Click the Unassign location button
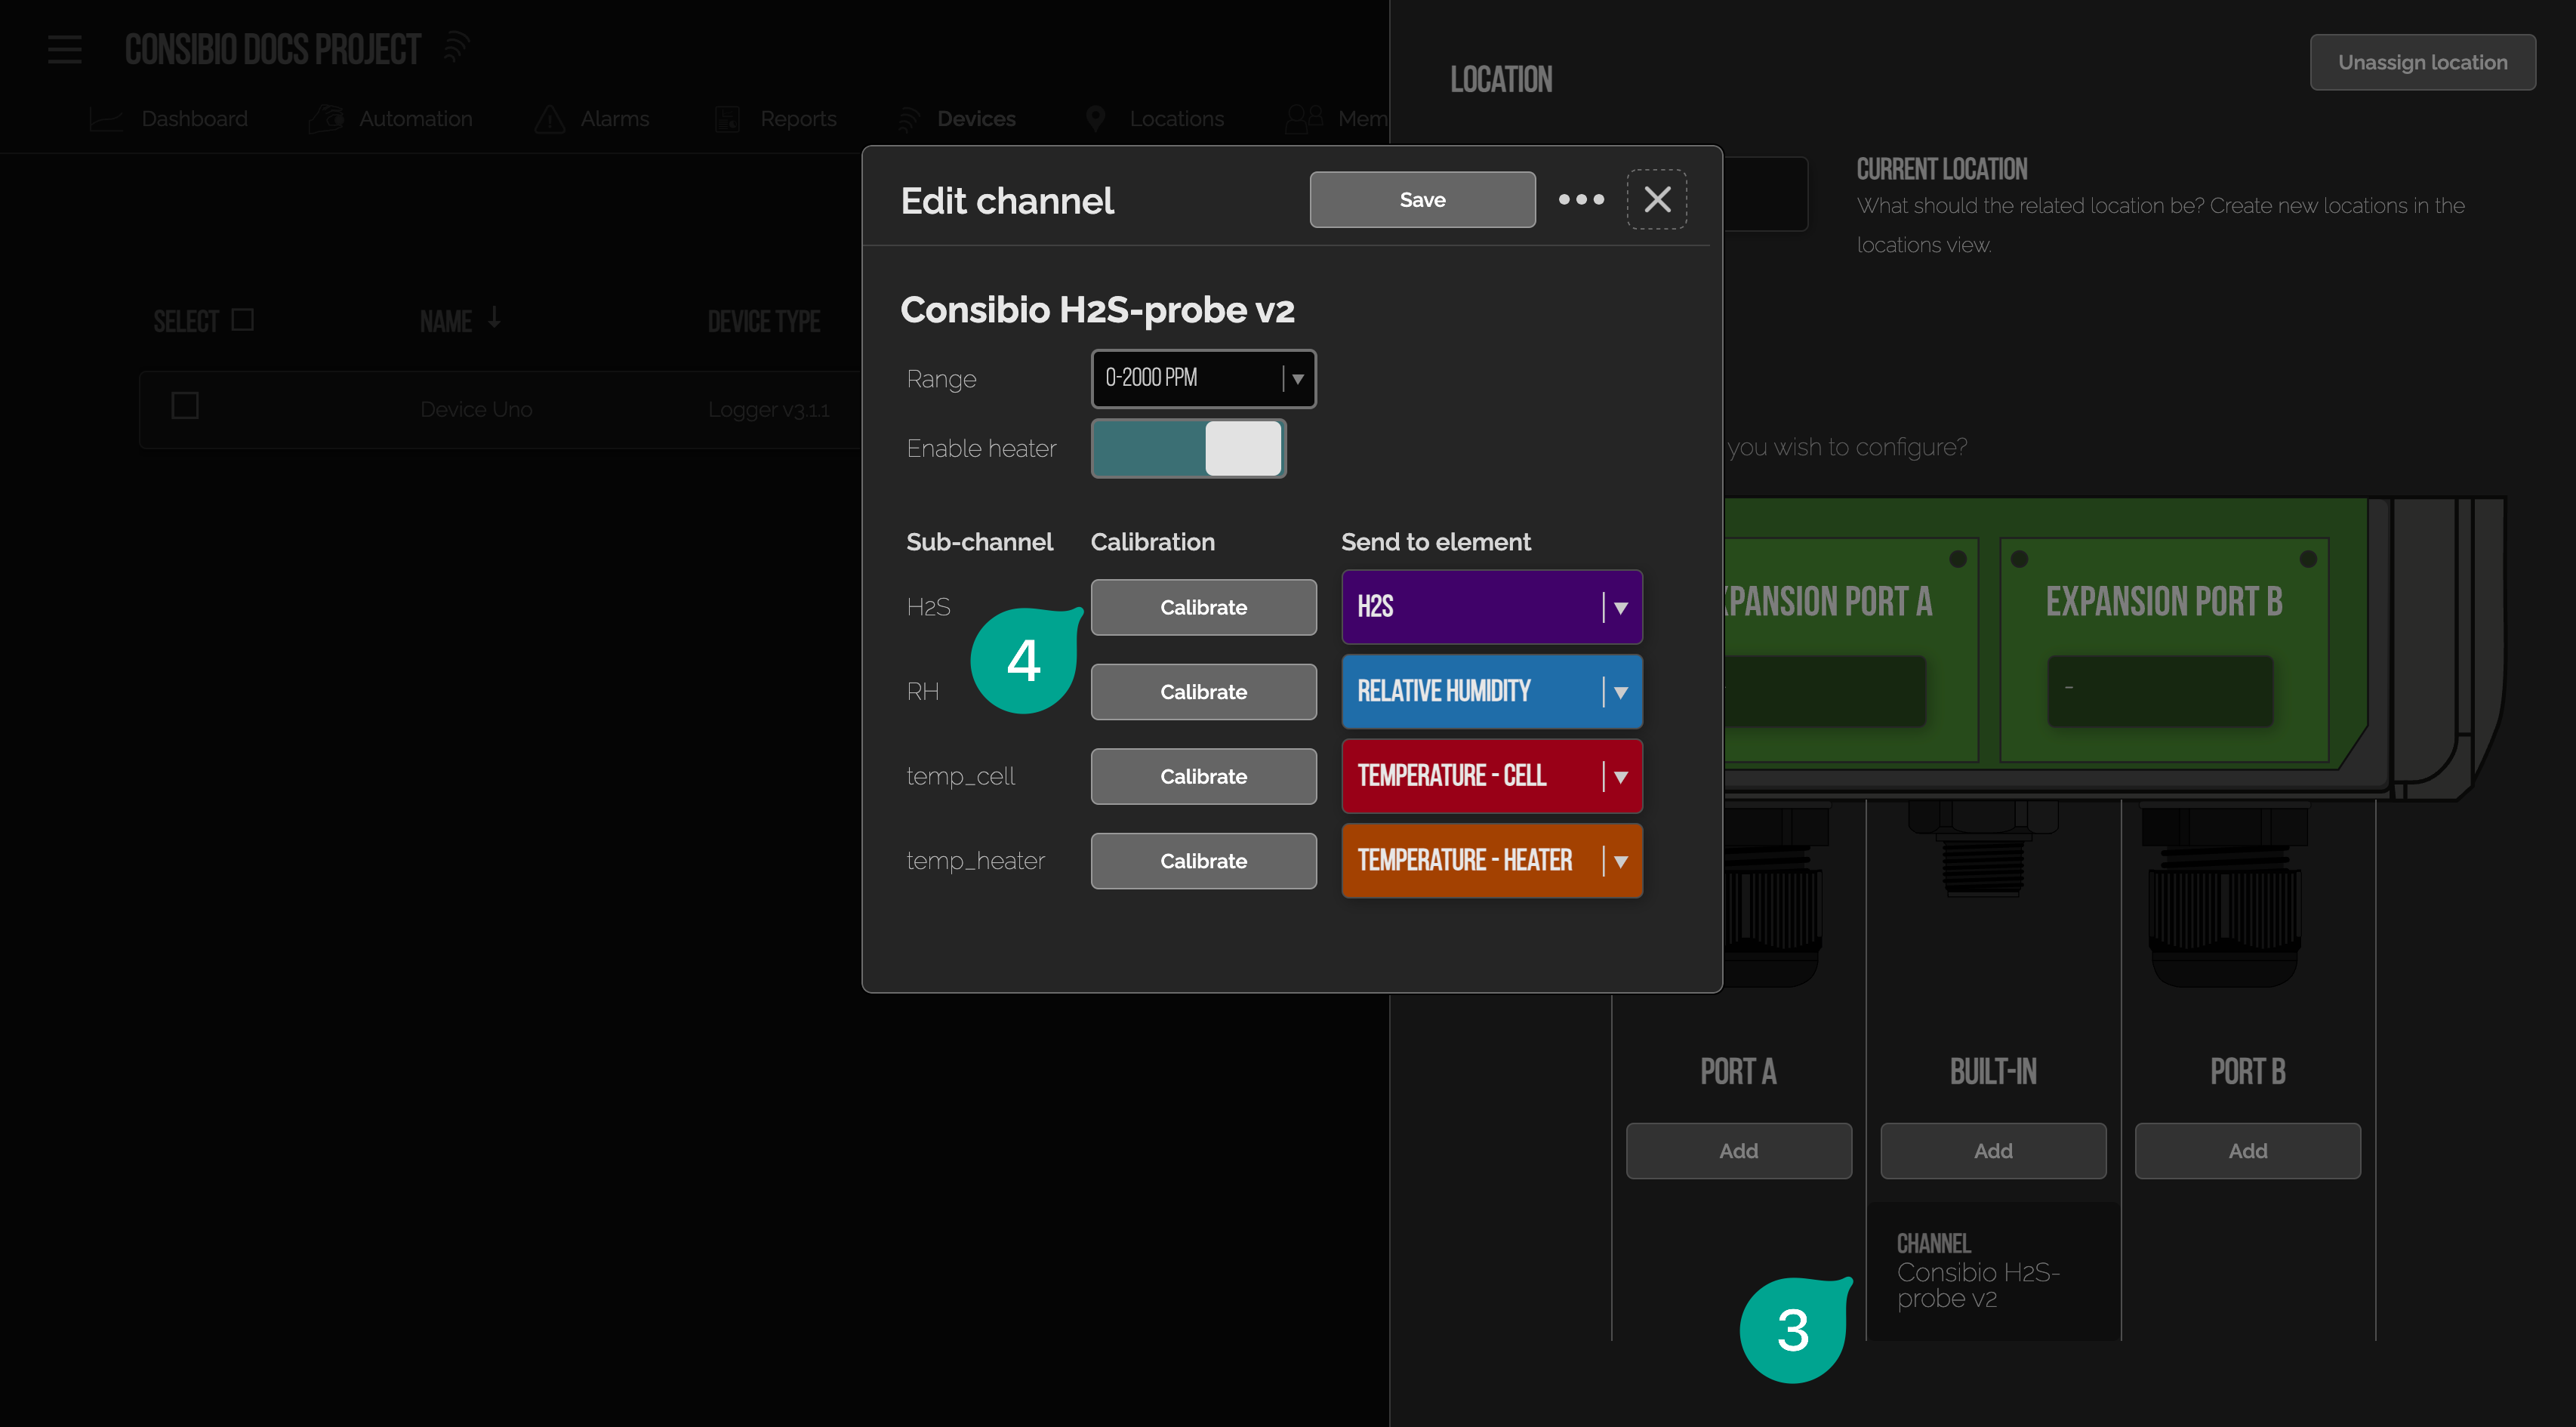 (2422, 62)
